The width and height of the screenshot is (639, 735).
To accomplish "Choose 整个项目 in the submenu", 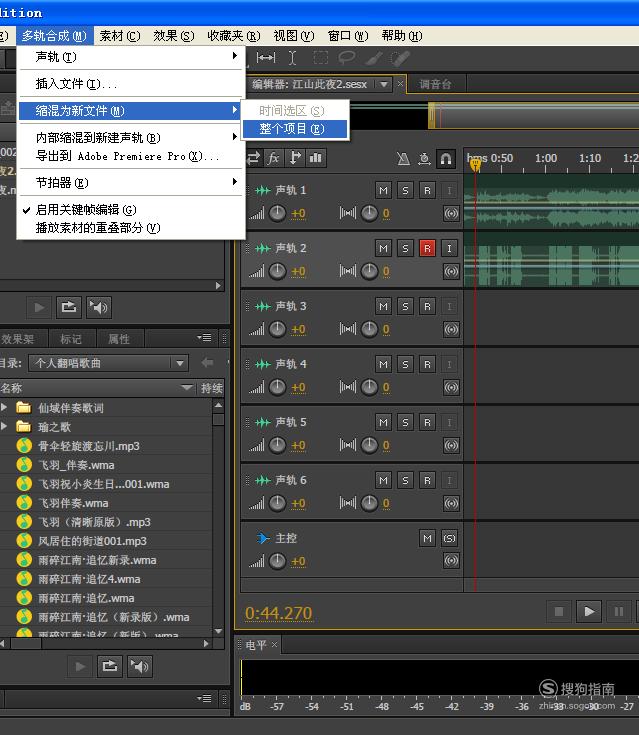I will pyautogui.click(x=295, y=129).
